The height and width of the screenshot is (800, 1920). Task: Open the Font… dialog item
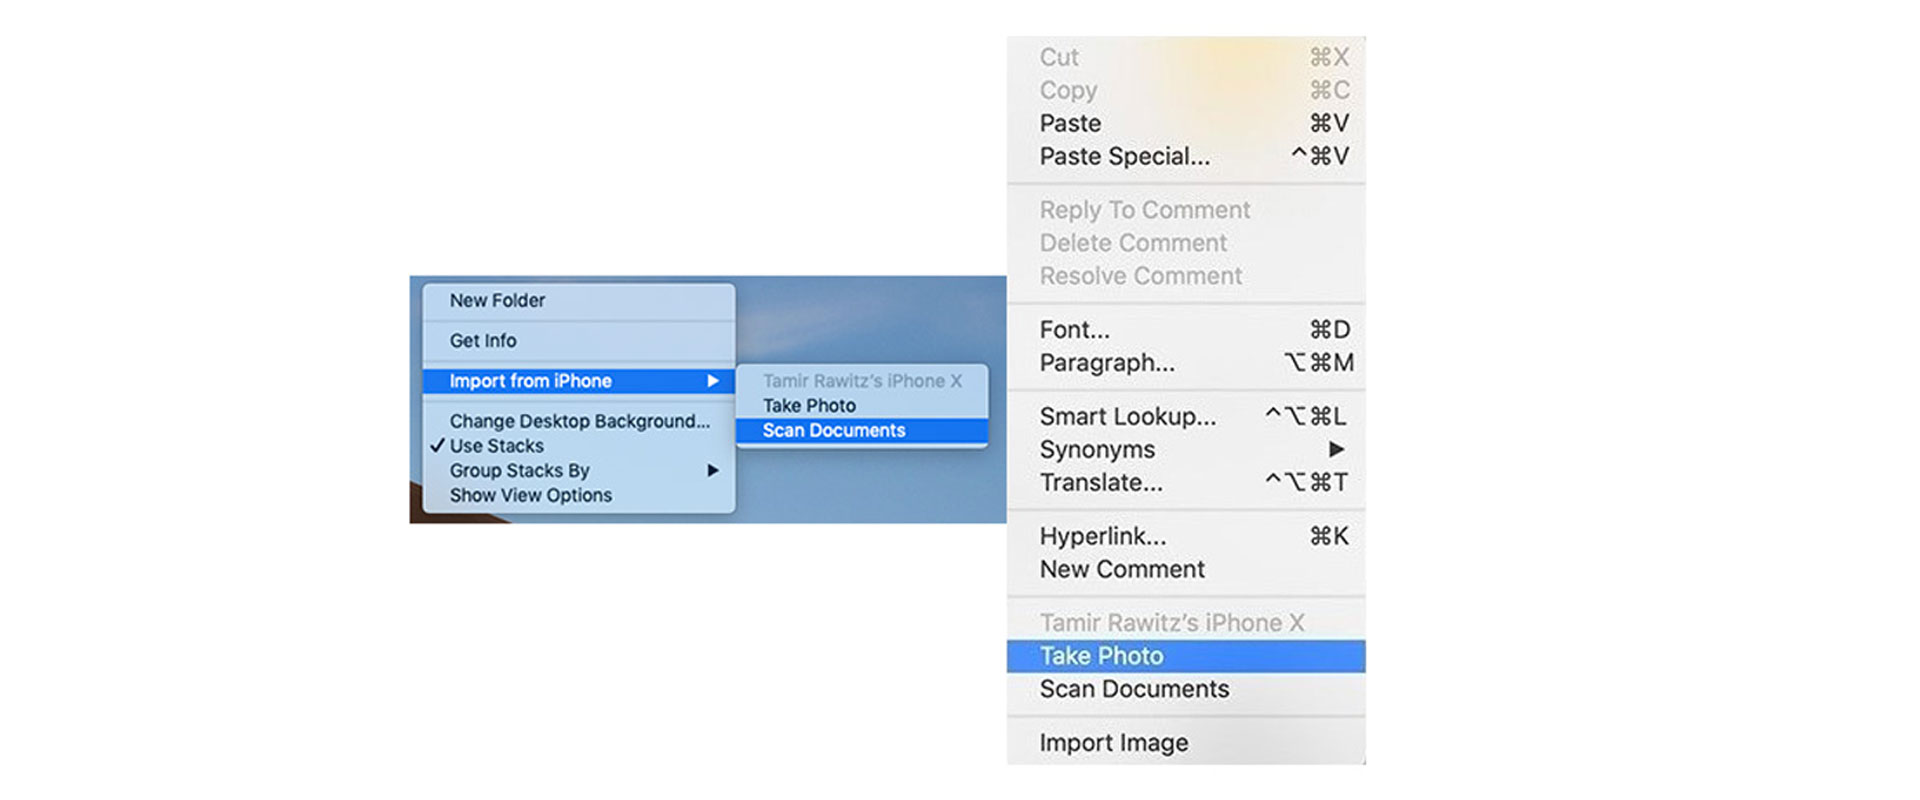tap(1186, 329)
